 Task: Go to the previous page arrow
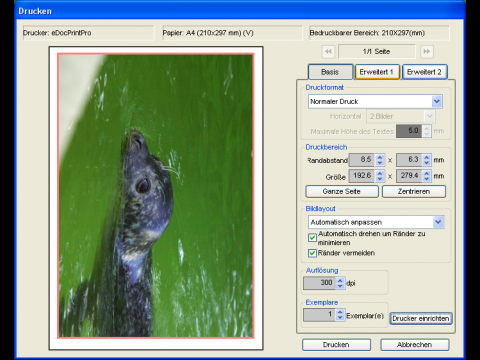(328, 52)
